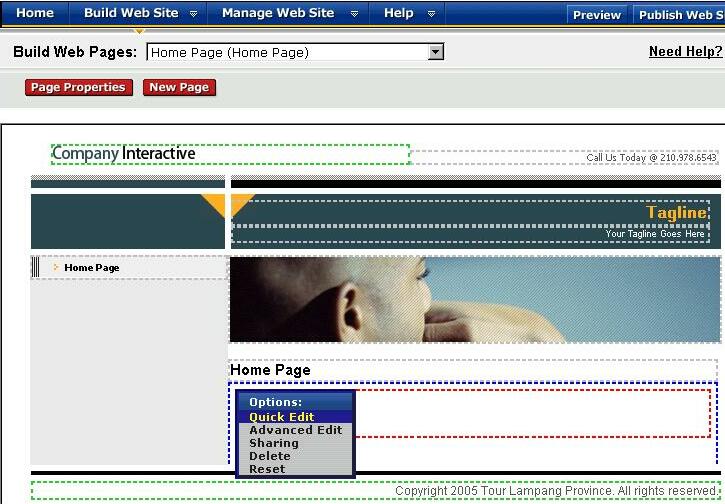The height and width of the screenshot is (504, 725).
Task: Select the Home Page title block
Action: pos(473,370)
